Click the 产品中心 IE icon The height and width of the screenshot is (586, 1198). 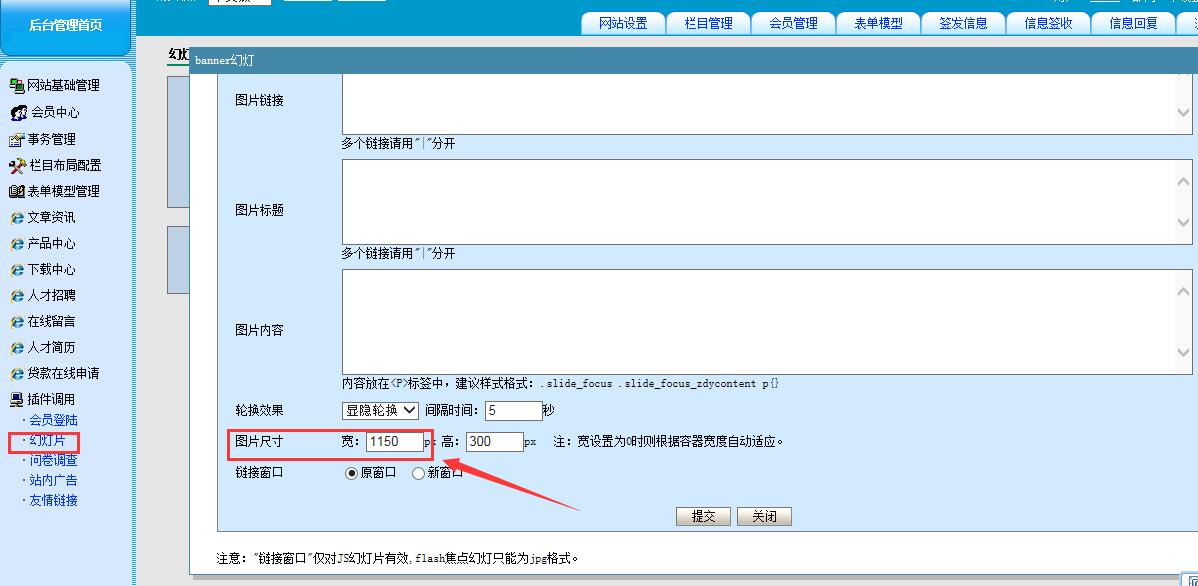[17, 244]
